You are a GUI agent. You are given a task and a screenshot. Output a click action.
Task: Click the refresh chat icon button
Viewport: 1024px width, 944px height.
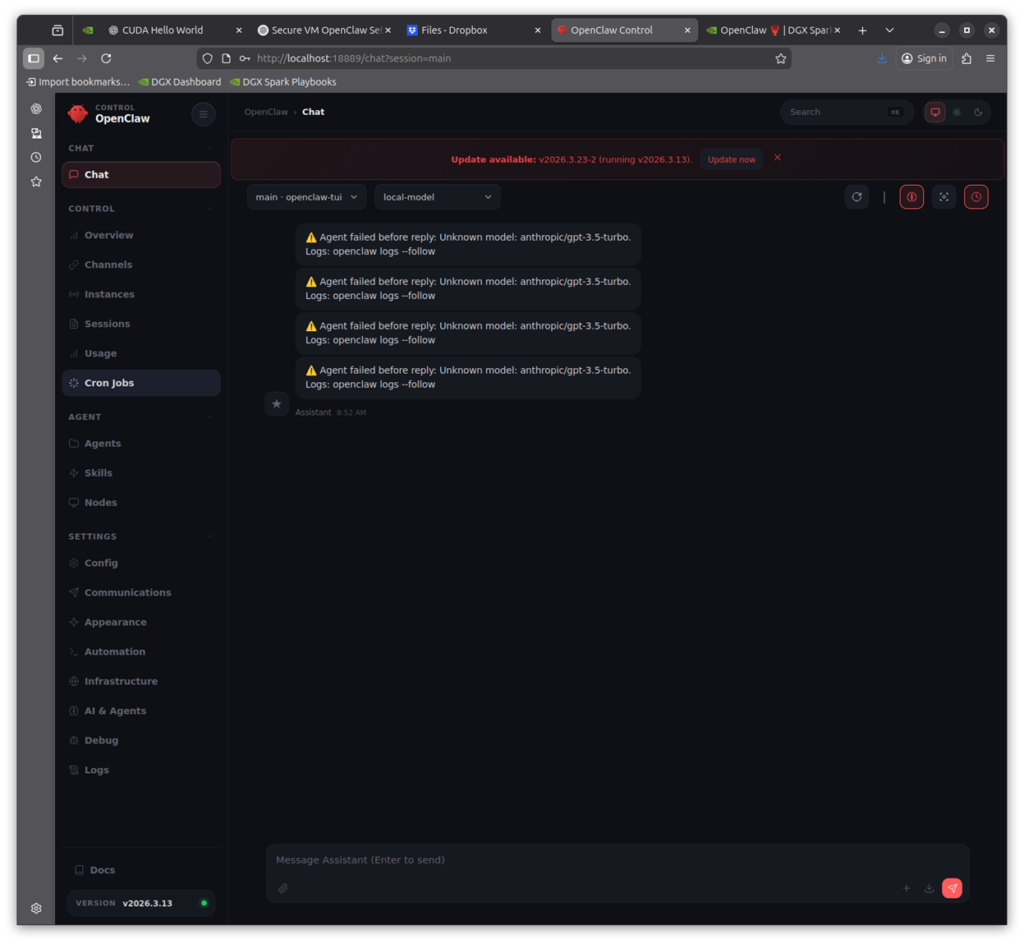click(856, 197)
